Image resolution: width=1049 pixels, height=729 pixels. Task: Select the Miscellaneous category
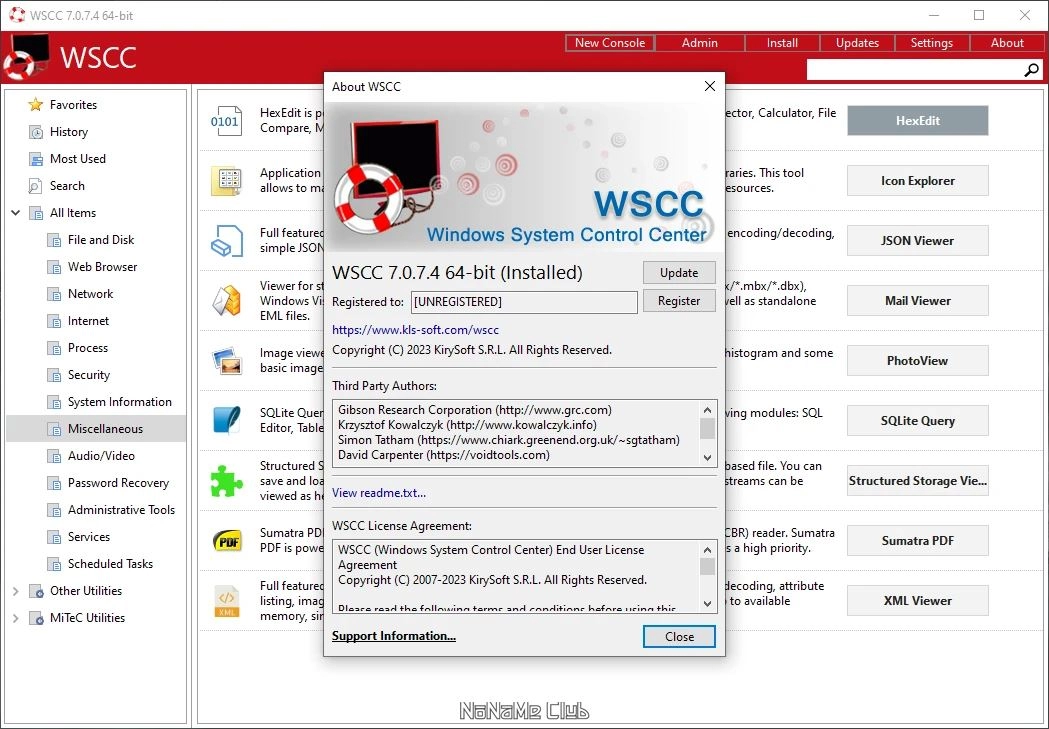[96, 429]
